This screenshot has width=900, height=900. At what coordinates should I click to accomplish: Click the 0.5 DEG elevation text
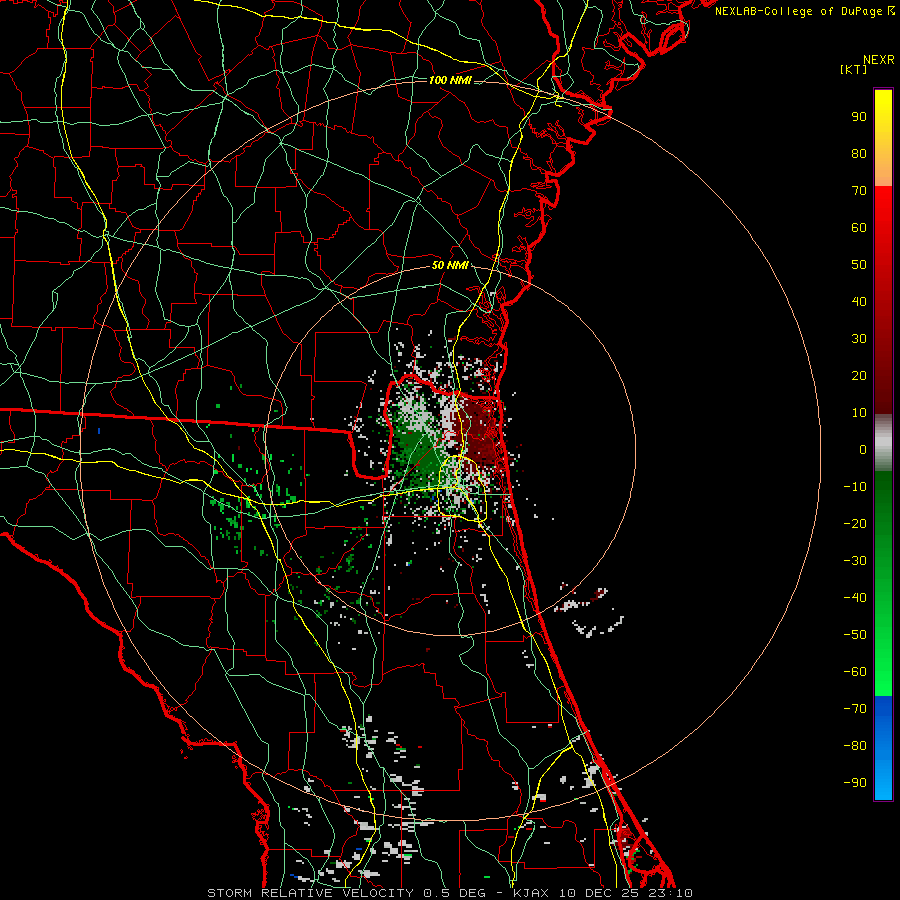[455, 893]
